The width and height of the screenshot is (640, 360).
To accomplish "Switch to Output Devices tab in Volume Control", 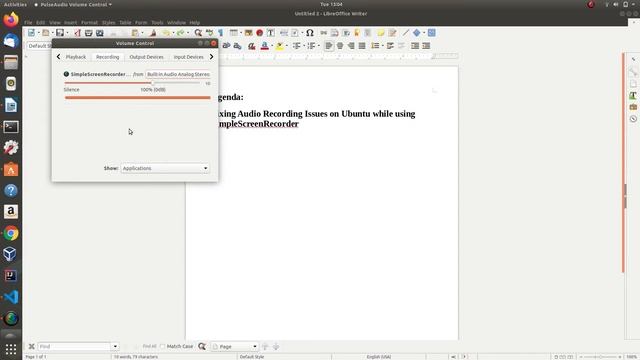I will (x=146, y=57).
